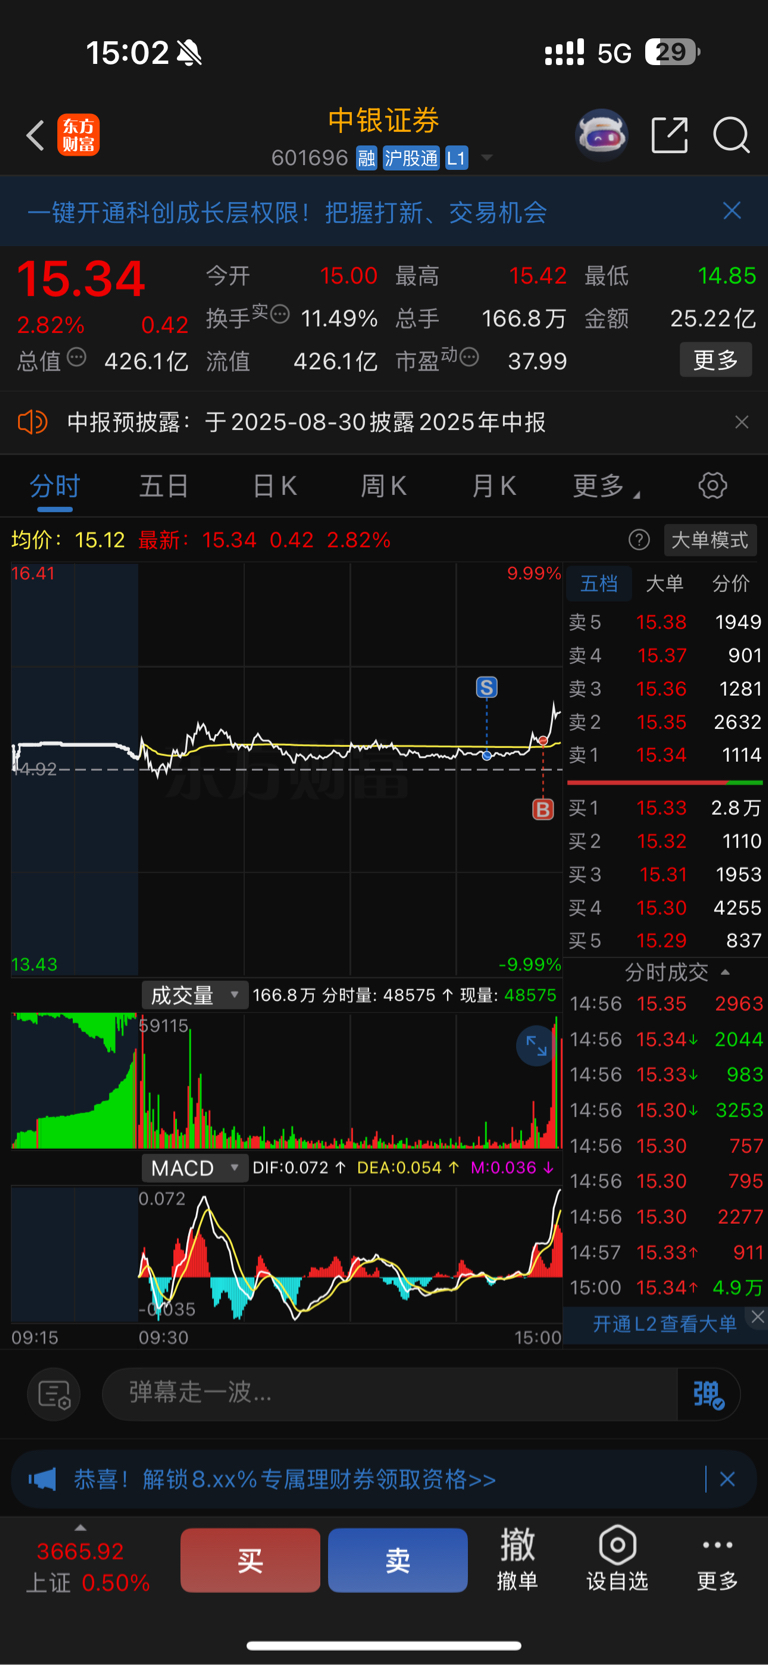This screenshot has height=1665, width=768.
Task: Close the 理财券 promotion bar
Action: [x=728, y=1479]
